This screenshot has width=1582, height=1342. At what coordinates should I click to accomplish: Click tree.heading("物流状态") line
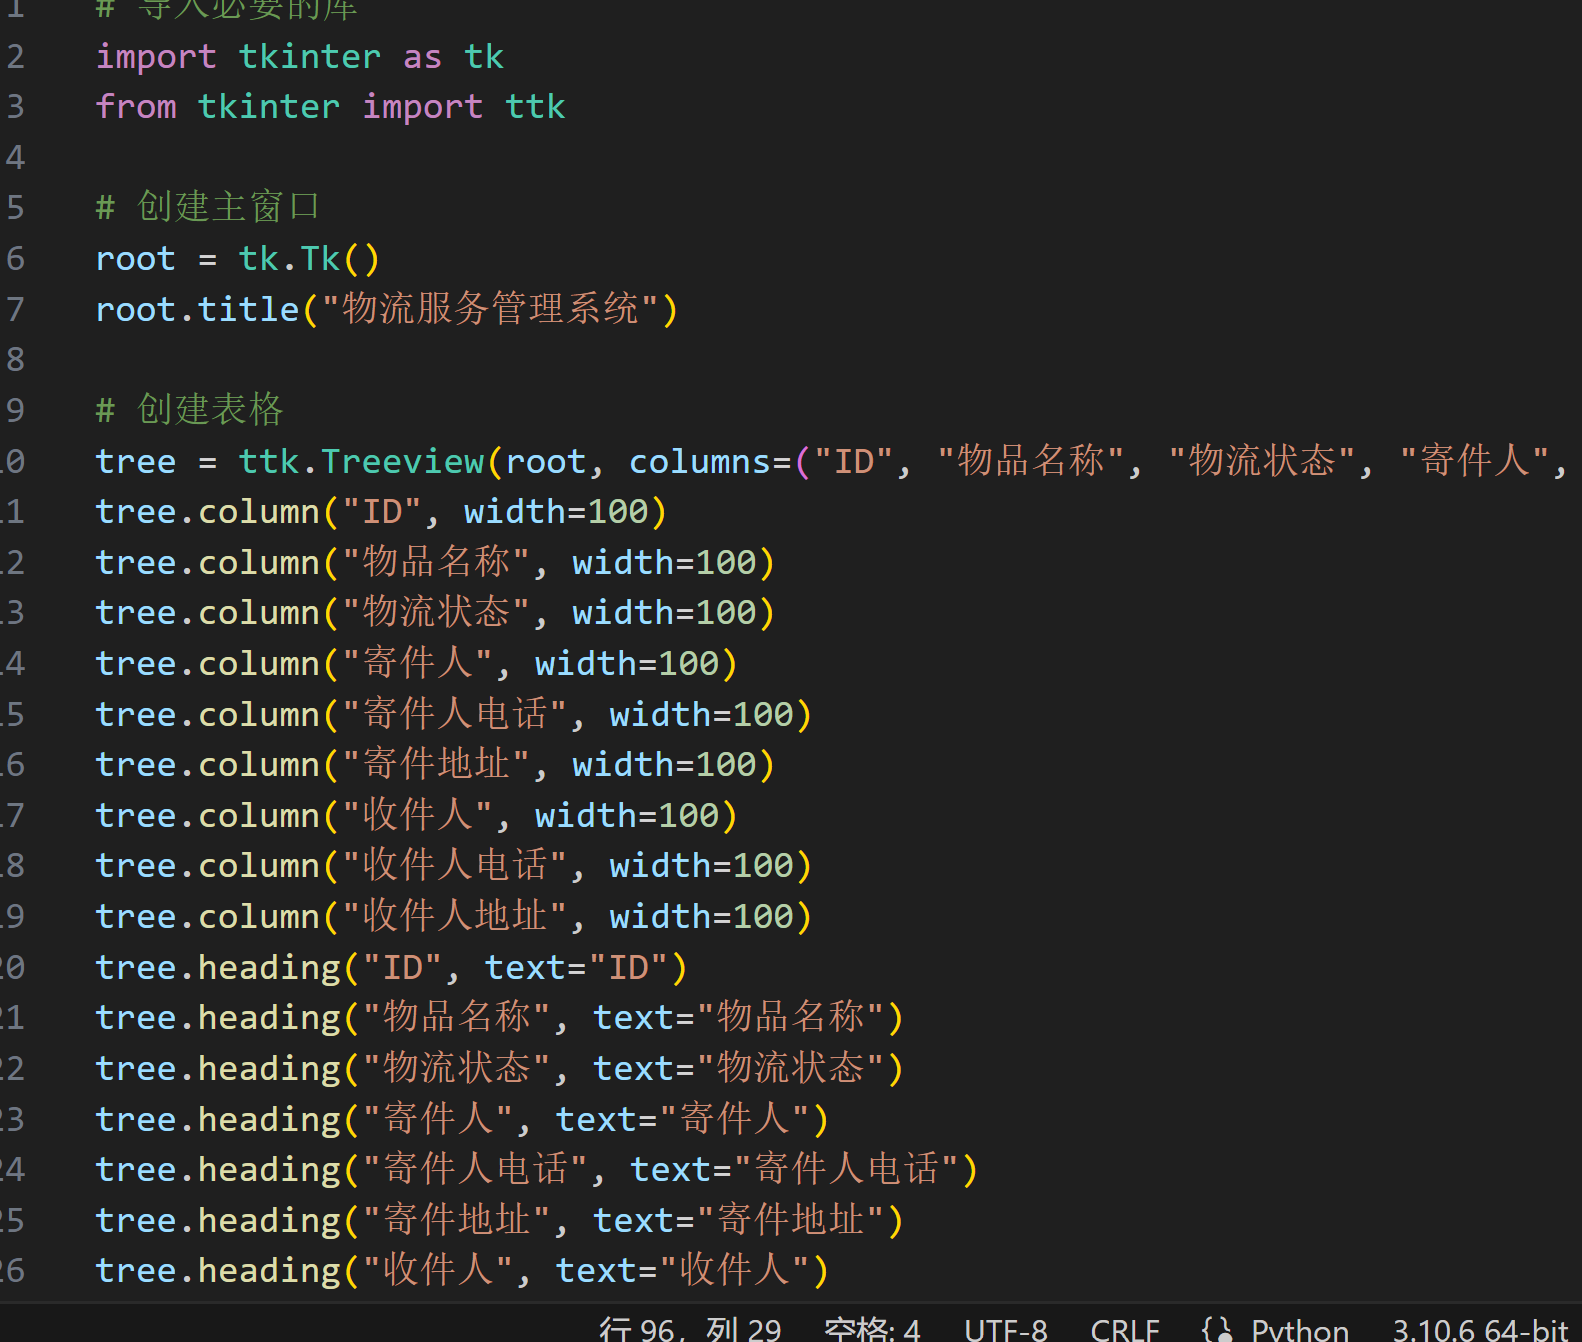(500, 1068)
